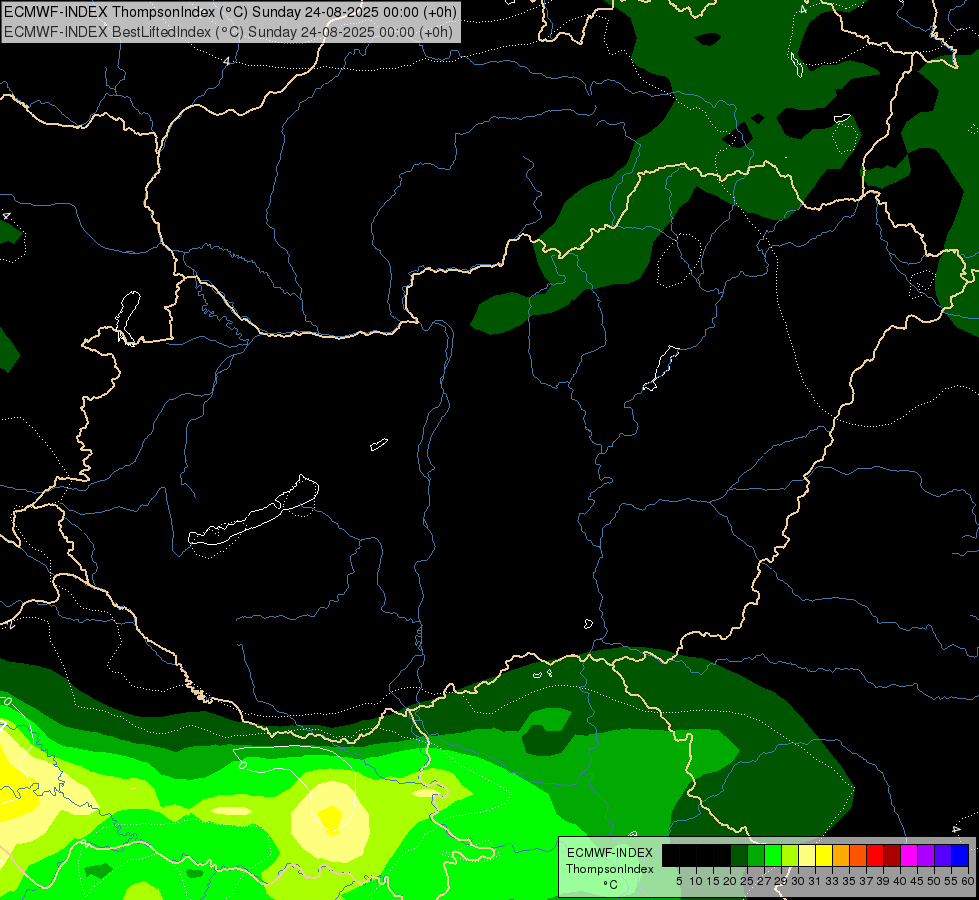Pick the blue 55–60 legend swatch
The image size is (979, 900).
coord(960,855)
